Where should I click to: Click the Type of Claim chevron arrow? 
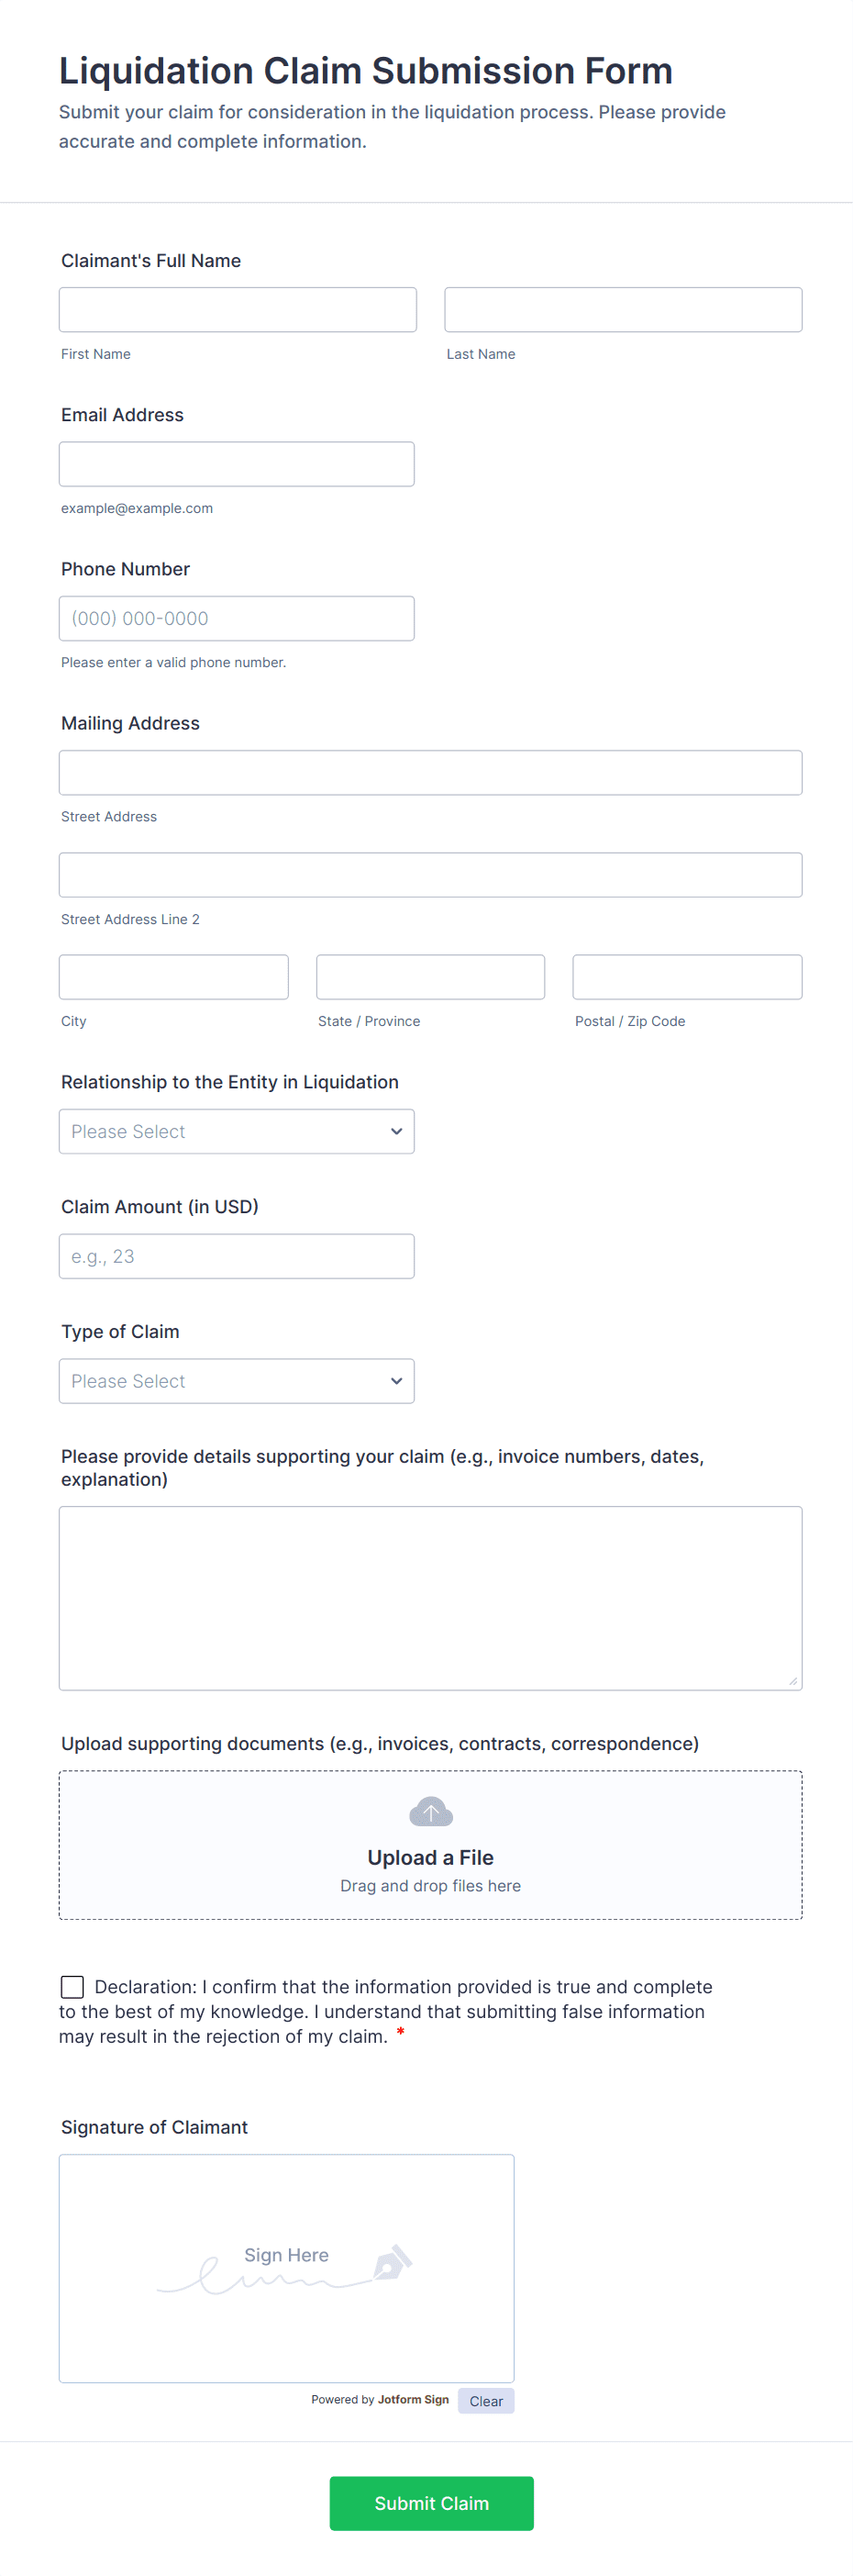tap(396, 1381)
